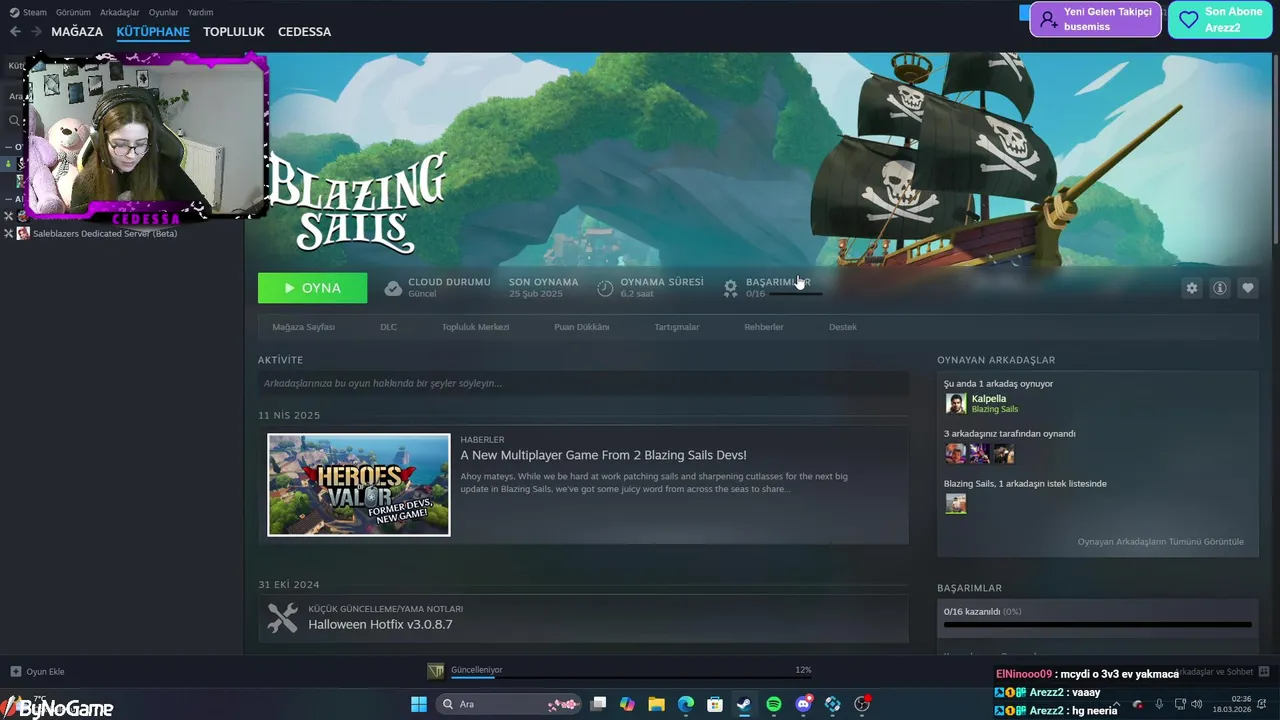1280x720 pixels.
Task: Go back with the left arrow
Action: point(15,32)
